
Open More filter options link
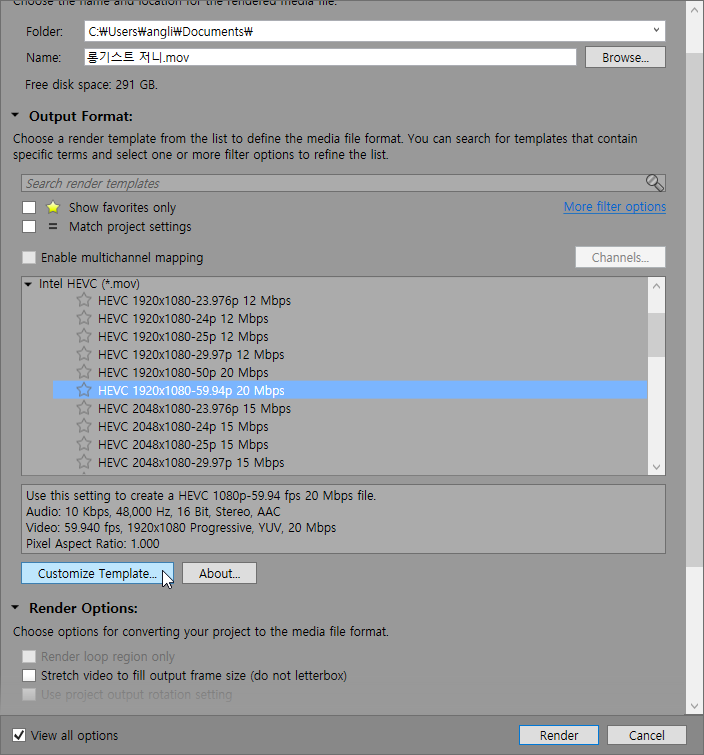615,207
